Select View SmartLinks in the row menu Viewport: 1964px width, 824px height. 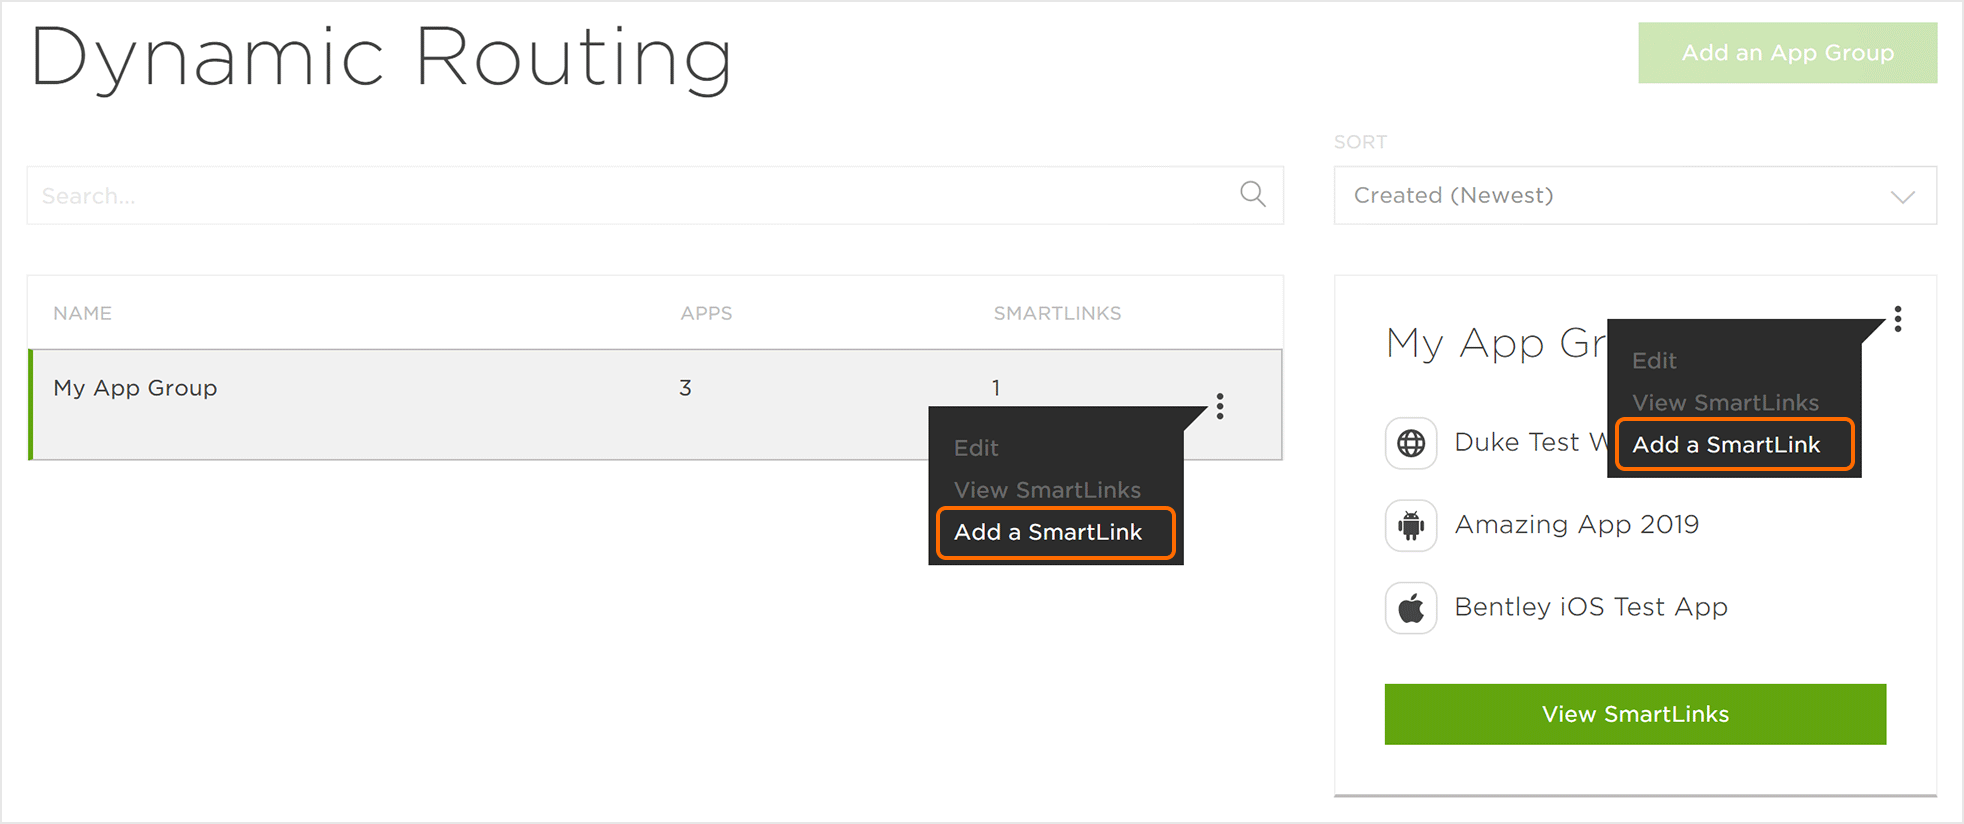1047,490
